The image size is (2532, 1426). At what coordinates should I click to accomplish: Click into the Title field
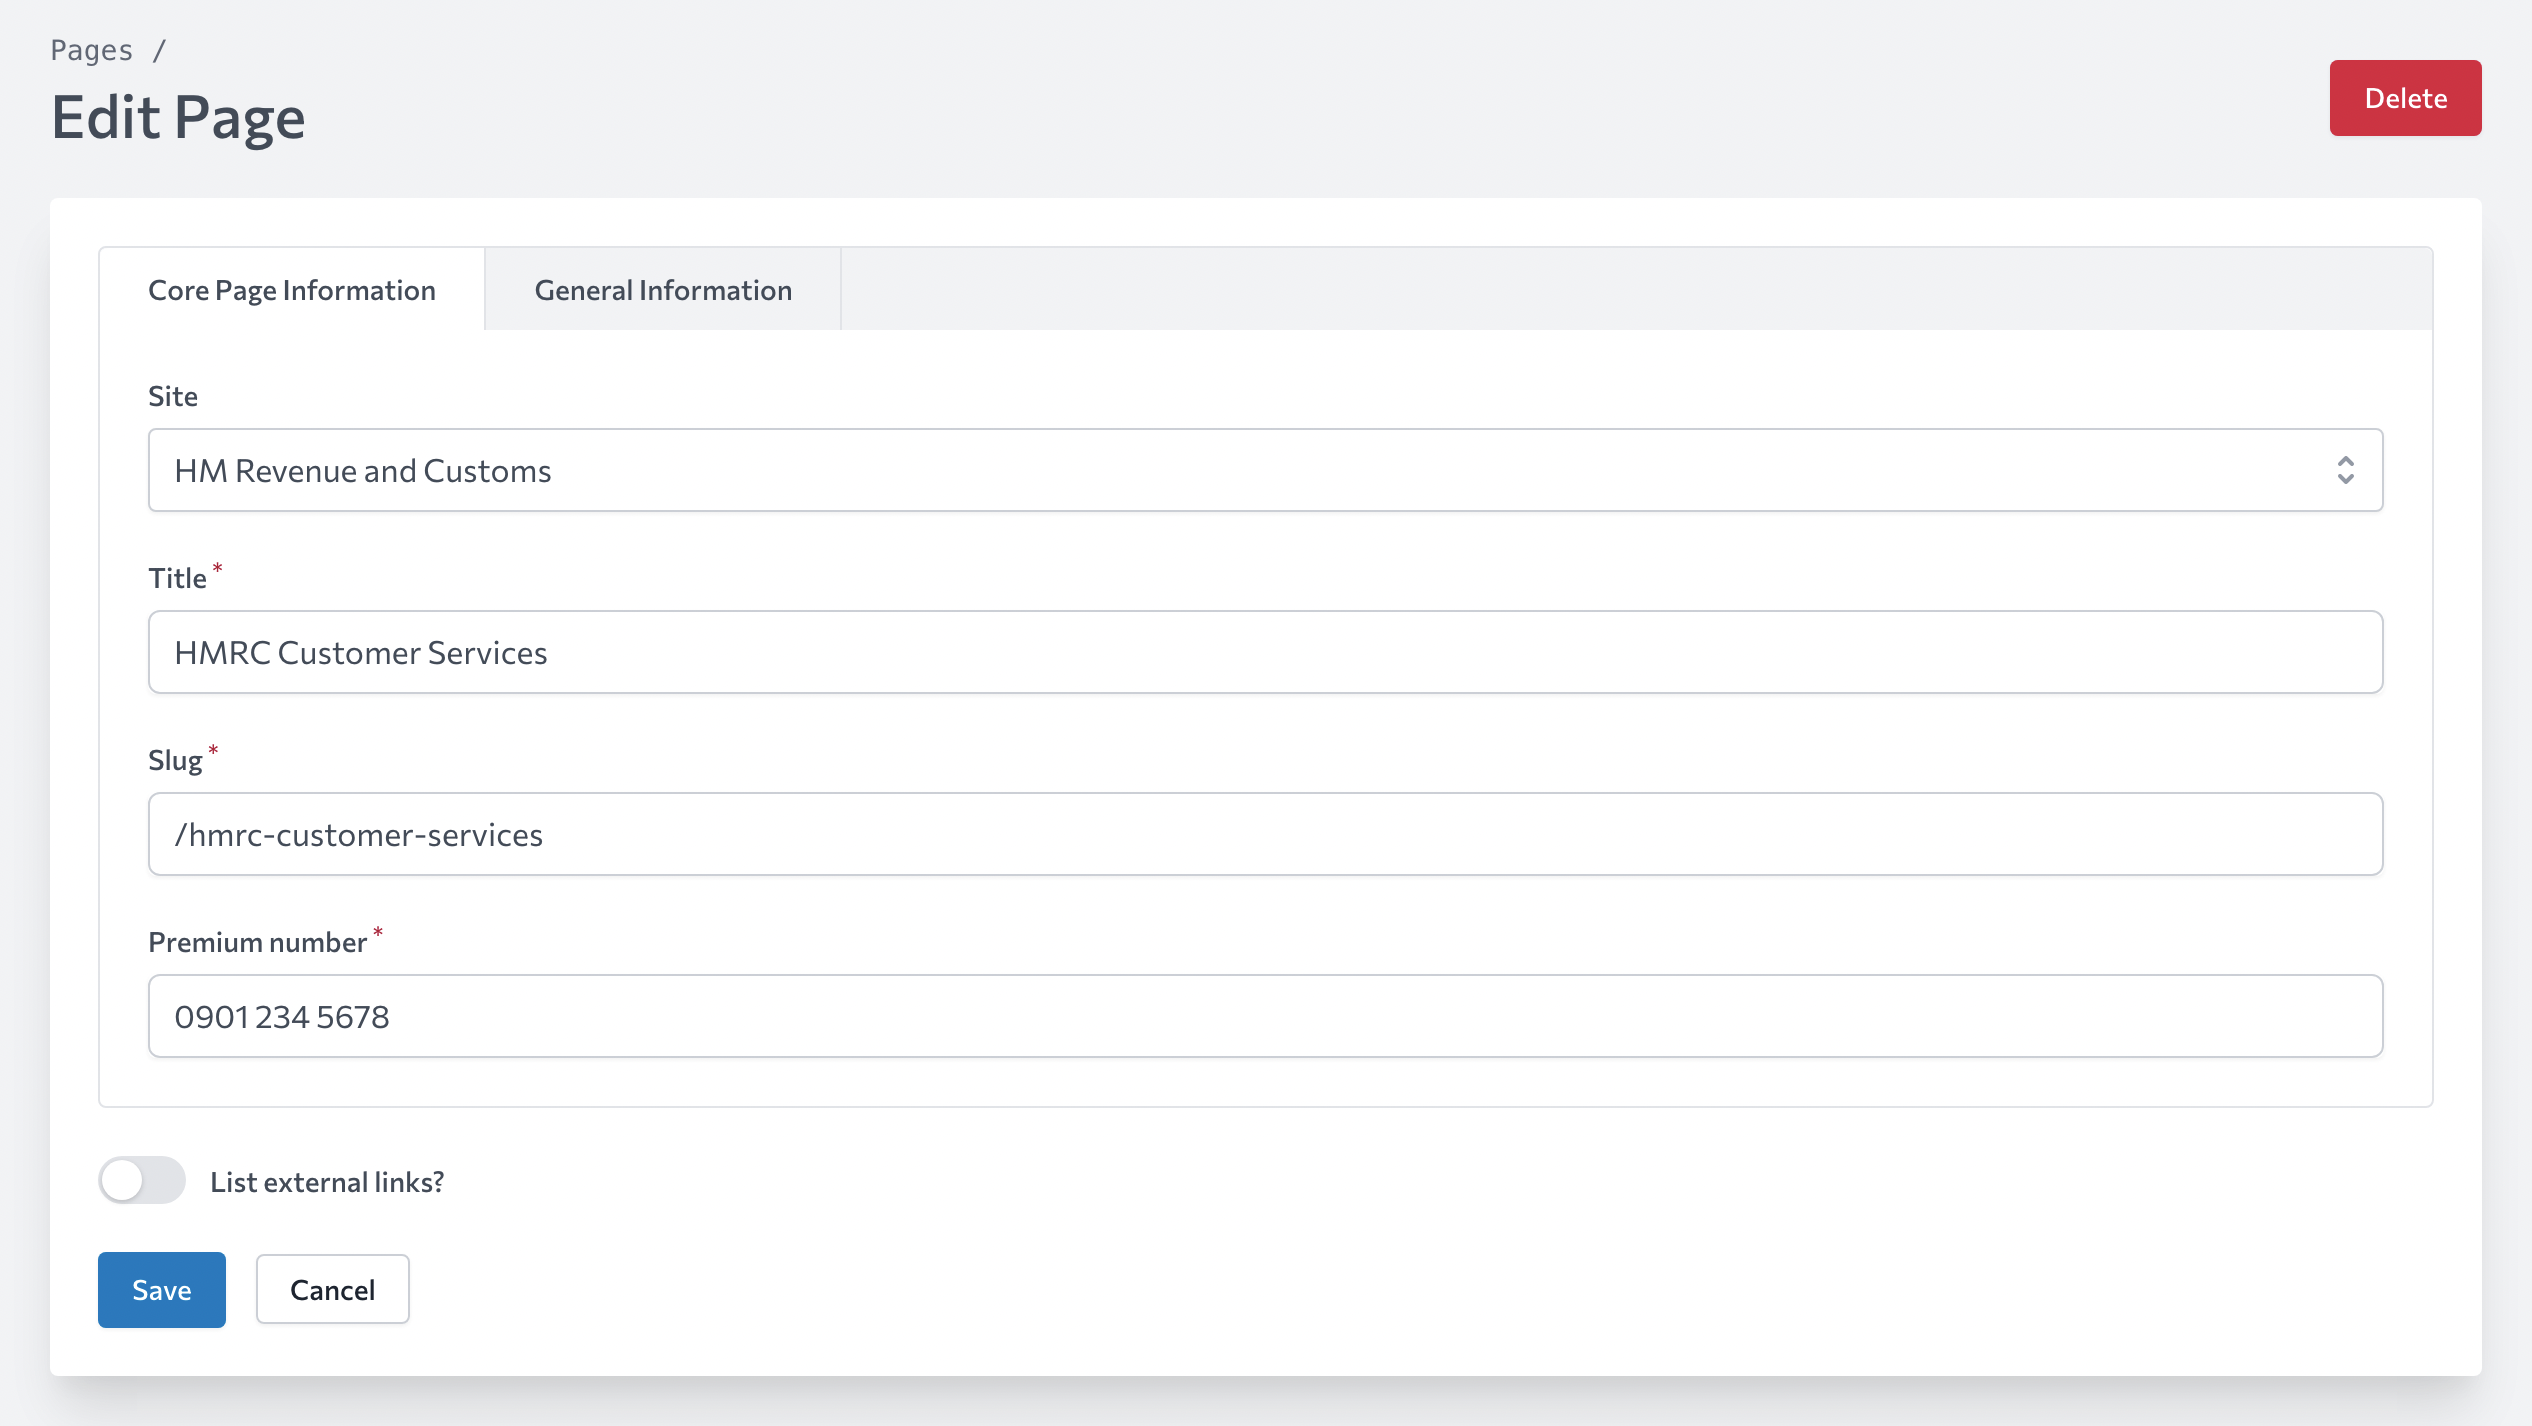1265,651
